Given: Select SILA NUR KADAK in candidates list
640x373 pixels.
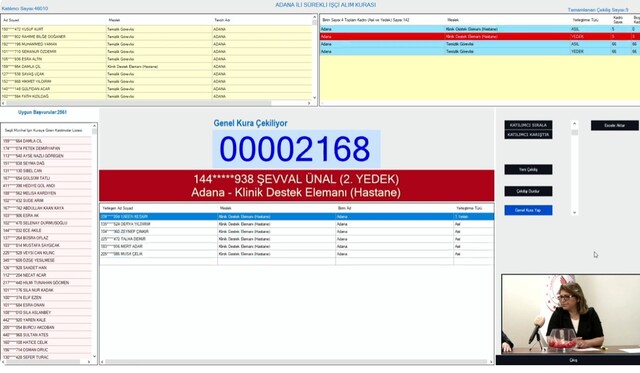Looking at the screenshot, I should (x=46, y=290).
